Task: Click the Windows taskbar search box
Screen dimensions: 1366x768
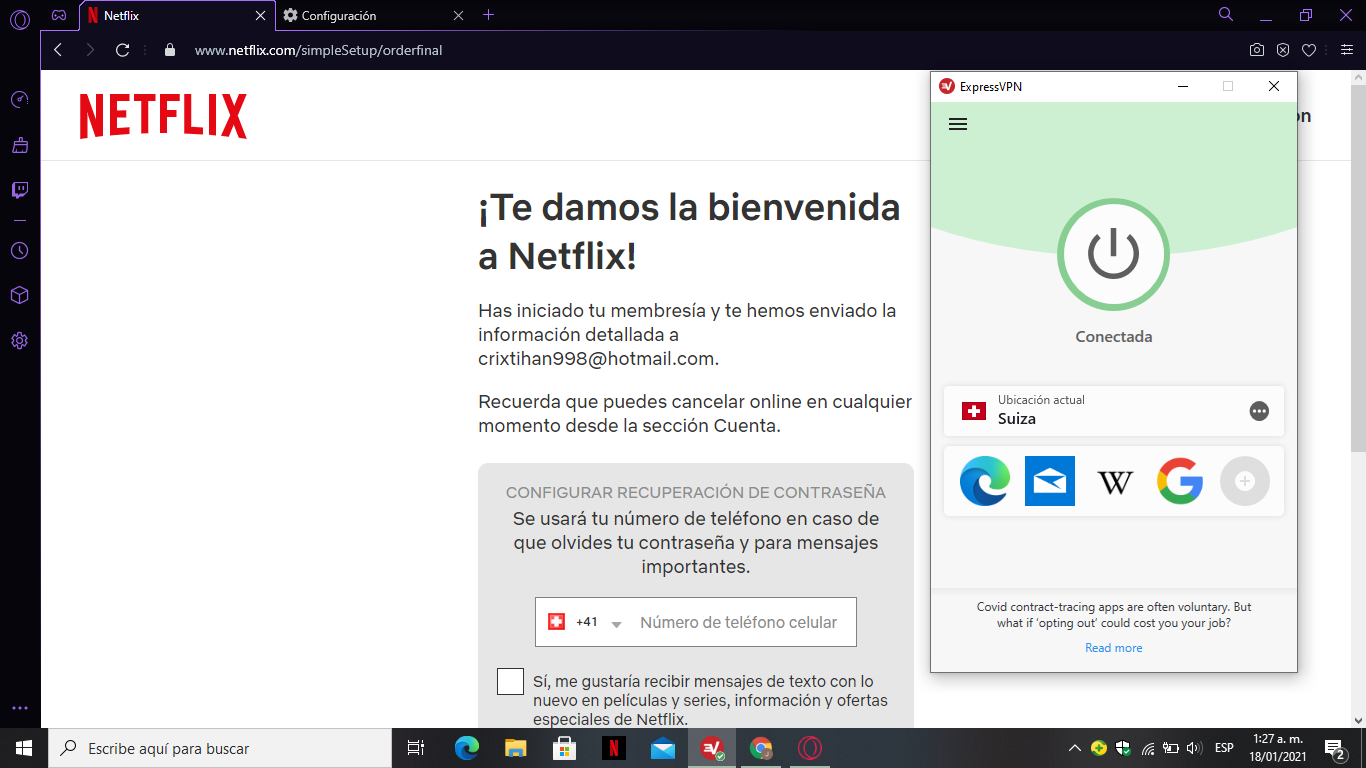Action: [220, 748]
